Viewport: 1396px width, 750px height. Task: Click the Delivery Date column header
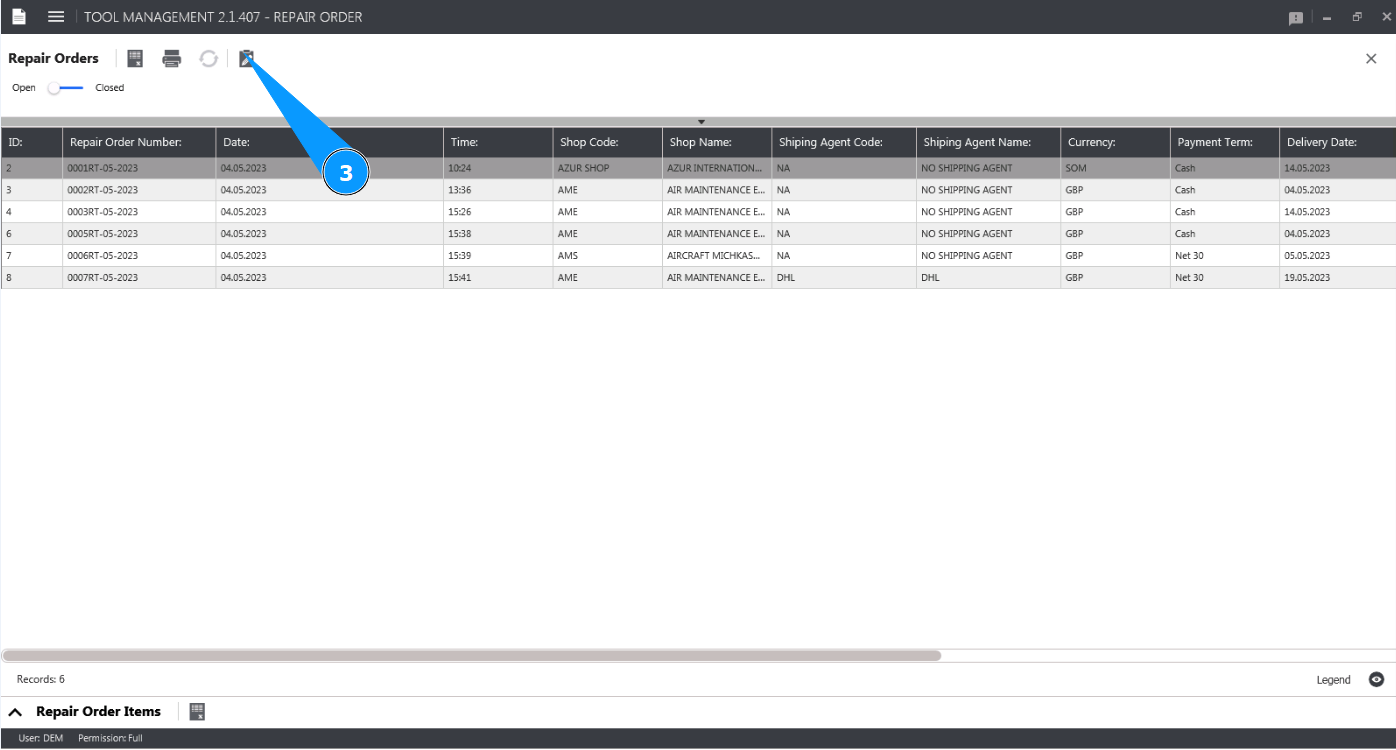coord(1338,142)
